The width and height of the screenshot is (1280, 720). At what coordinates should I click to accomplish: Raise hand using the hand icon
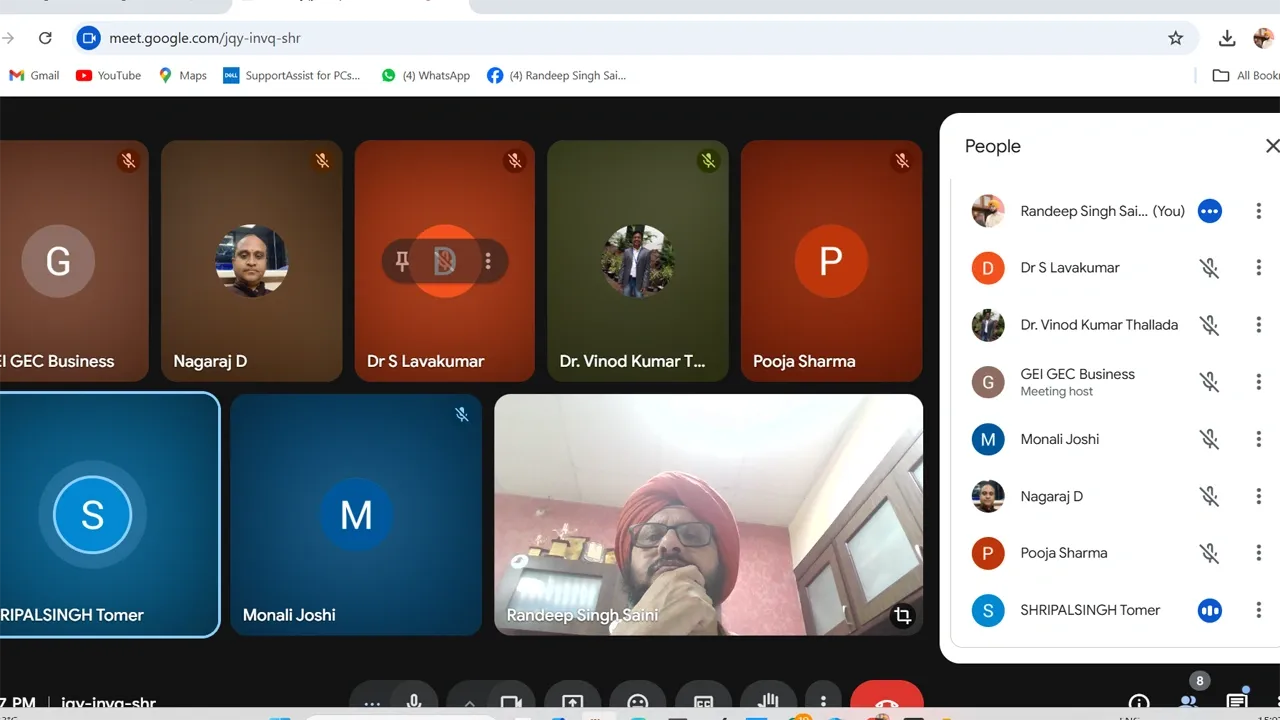(768, 702)
